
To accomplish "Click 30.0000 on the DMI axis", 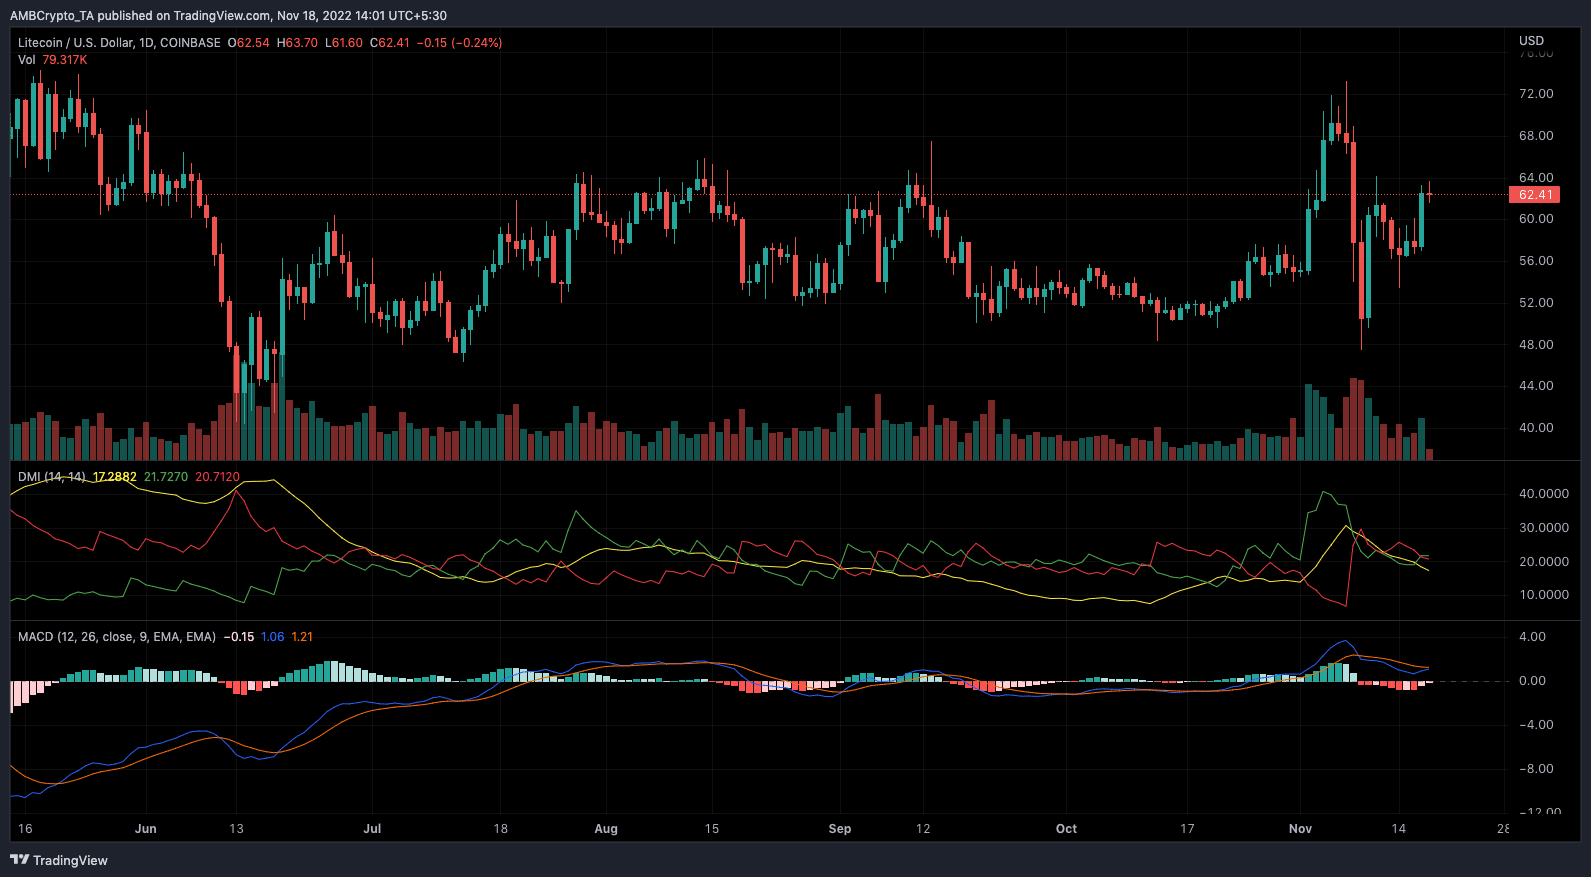I will click(1544, 528).
